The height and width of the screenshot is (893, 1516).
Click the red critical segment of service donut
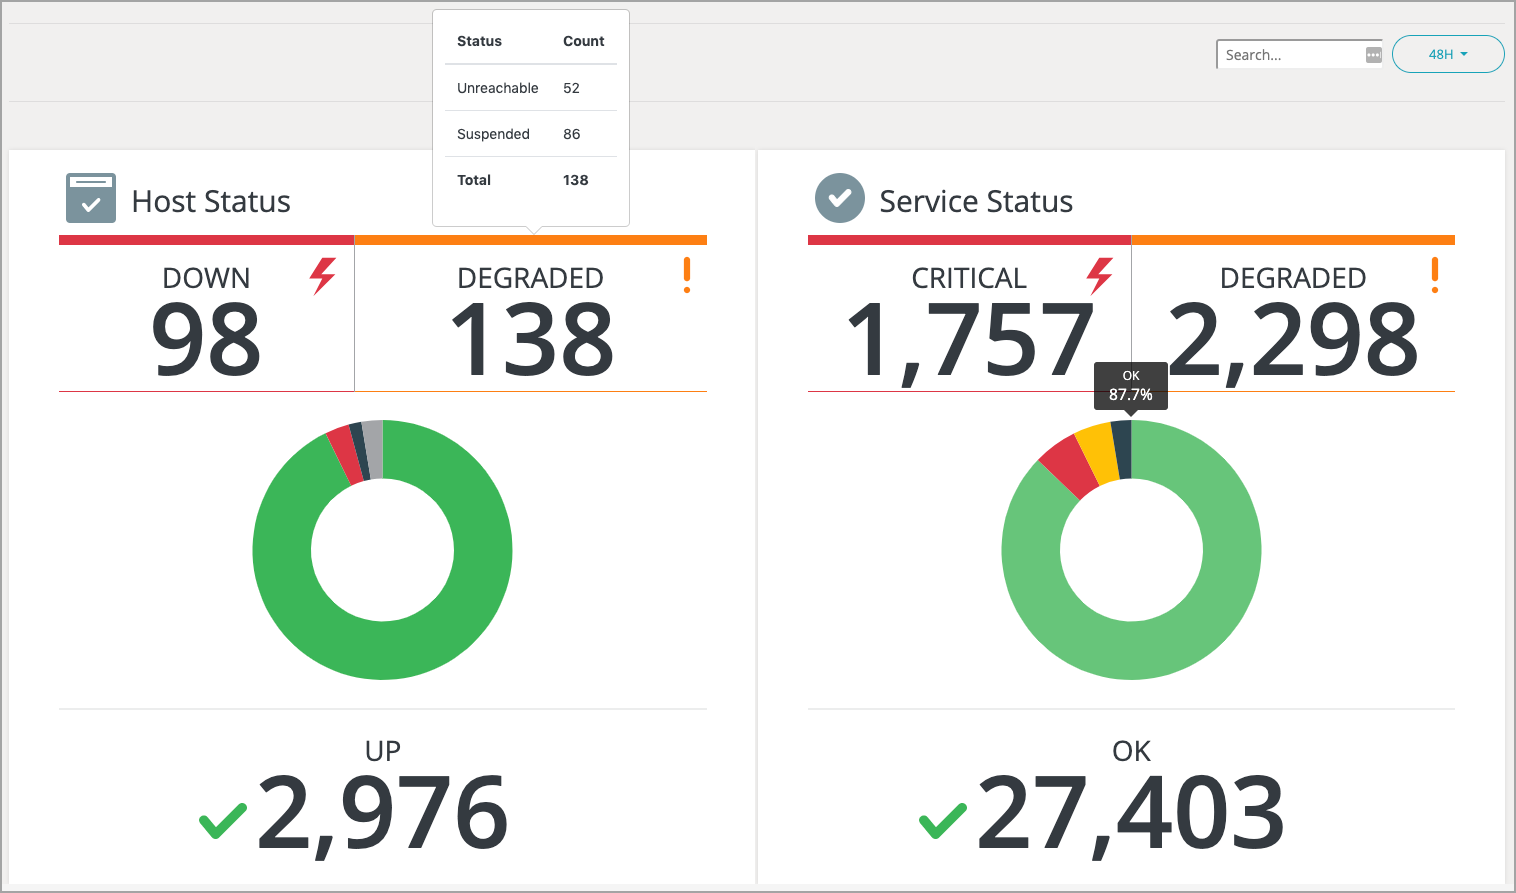[x=1071, y=466]
